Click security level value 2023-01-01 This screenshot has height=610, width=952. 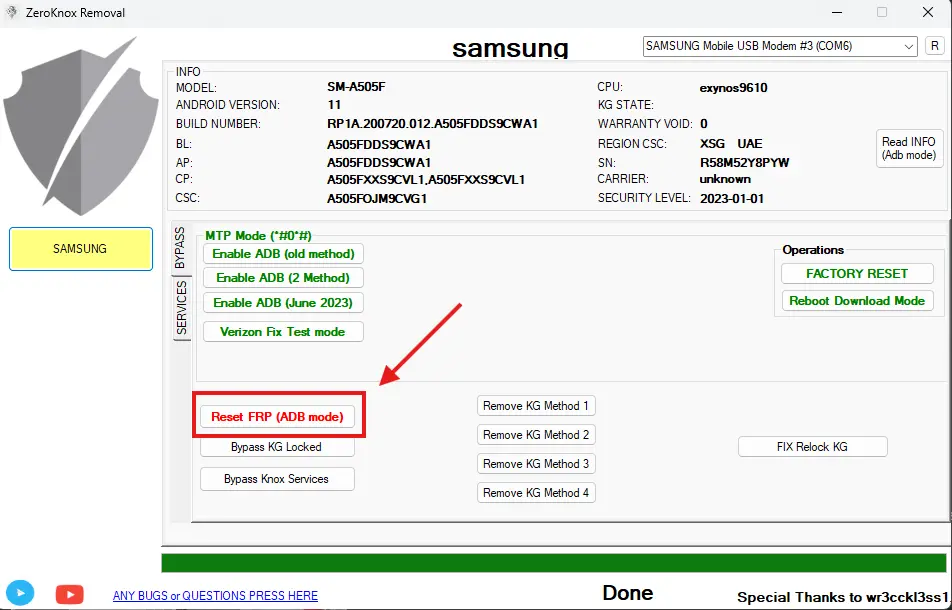pos(732,199)
